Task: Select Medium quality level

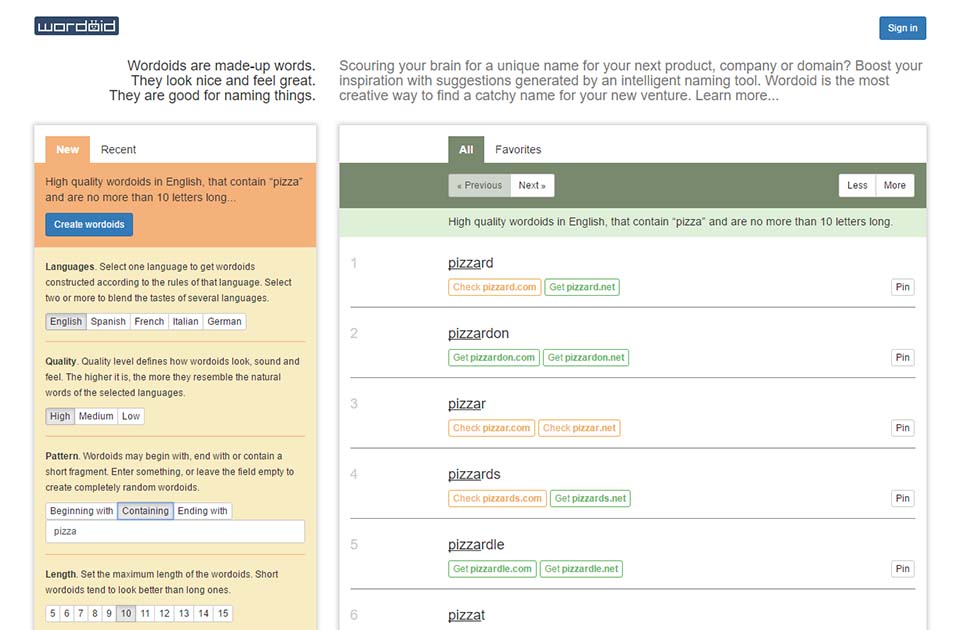Action: click(96, 416)
